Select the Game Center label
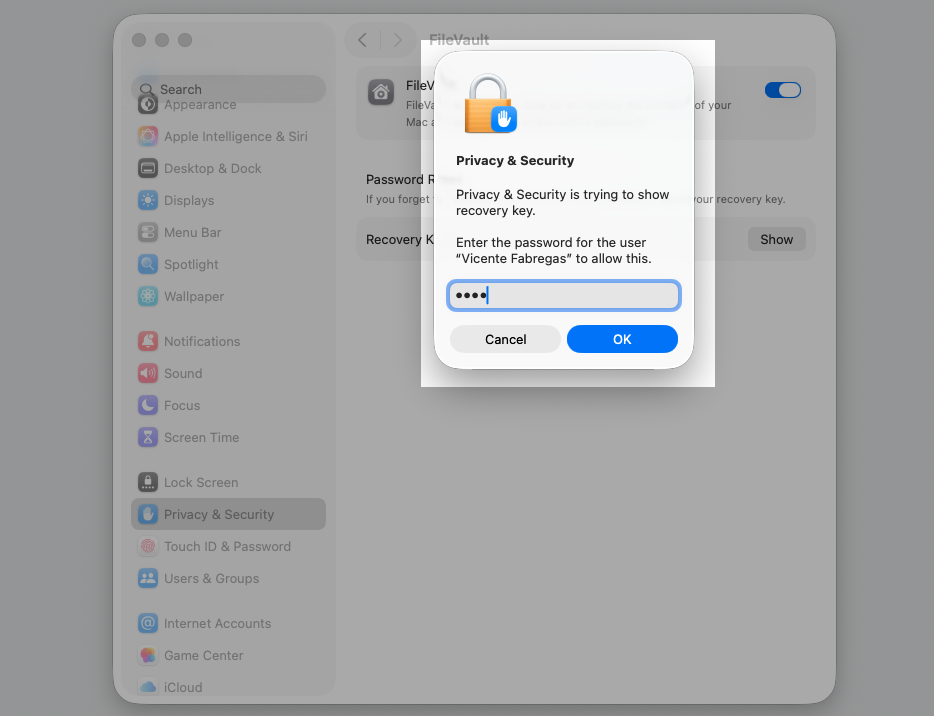The image size is (934, 716). point(204,656)
